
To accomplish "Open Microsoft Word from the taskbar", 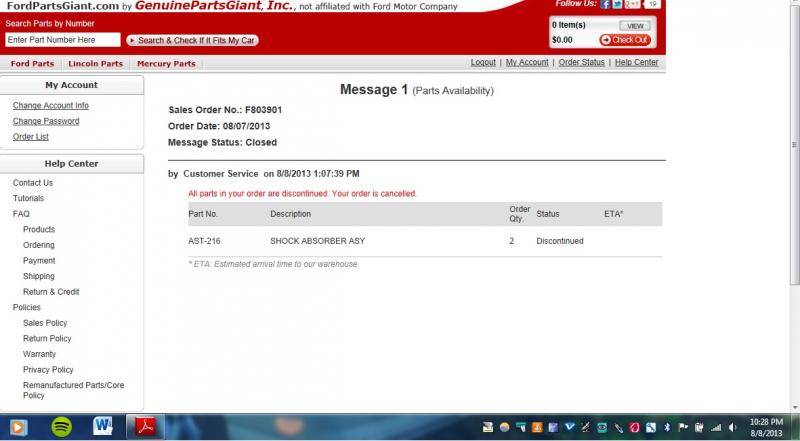I will 103,427.
